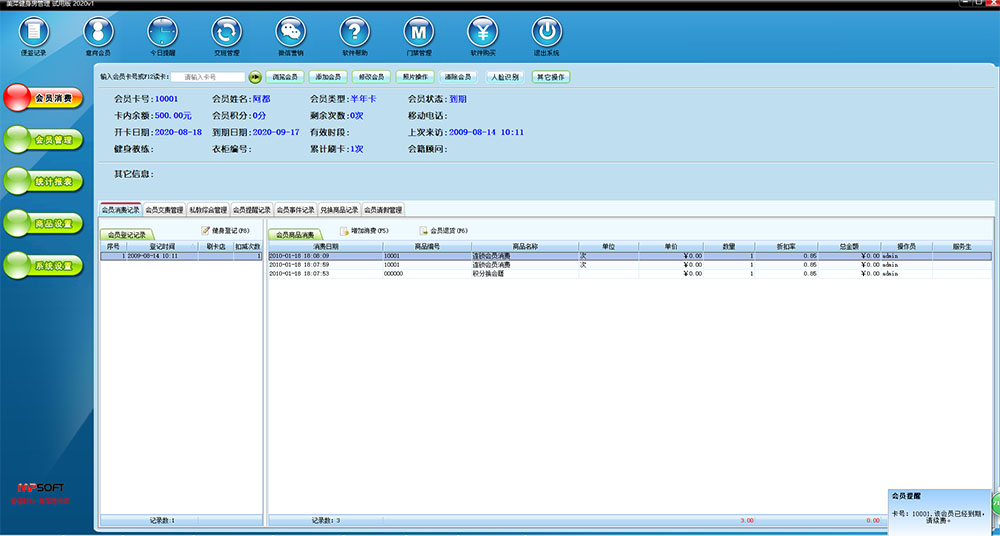Switch to the 会员交费管理 tab
This screenshot has height=536, width=1000.
(x=164, y=211)
